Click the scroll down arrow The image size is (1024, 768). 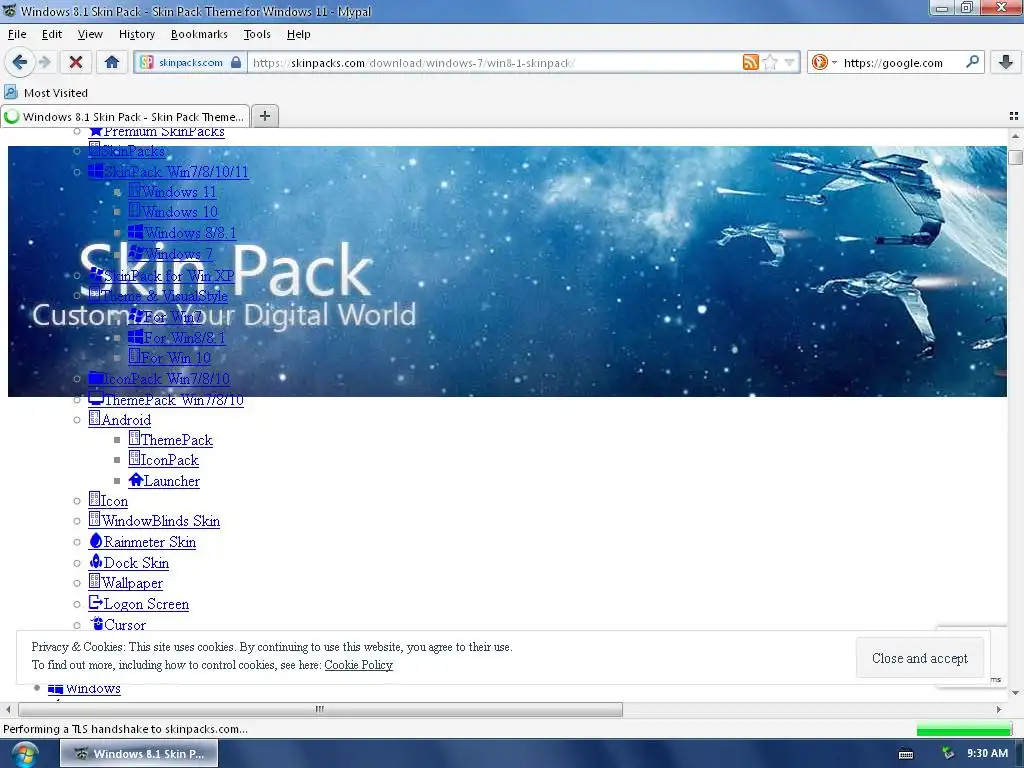(1015, 692)
